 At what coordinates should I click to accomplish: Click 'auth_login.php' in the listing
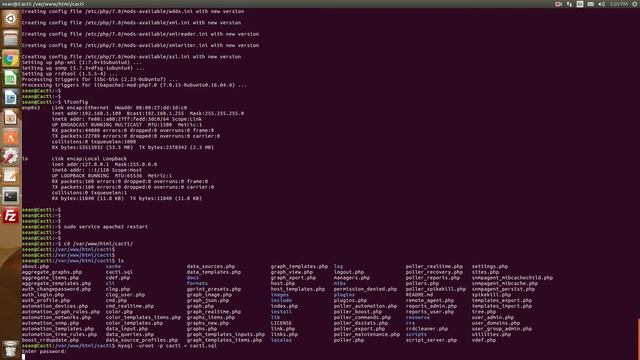click(43, 294)
